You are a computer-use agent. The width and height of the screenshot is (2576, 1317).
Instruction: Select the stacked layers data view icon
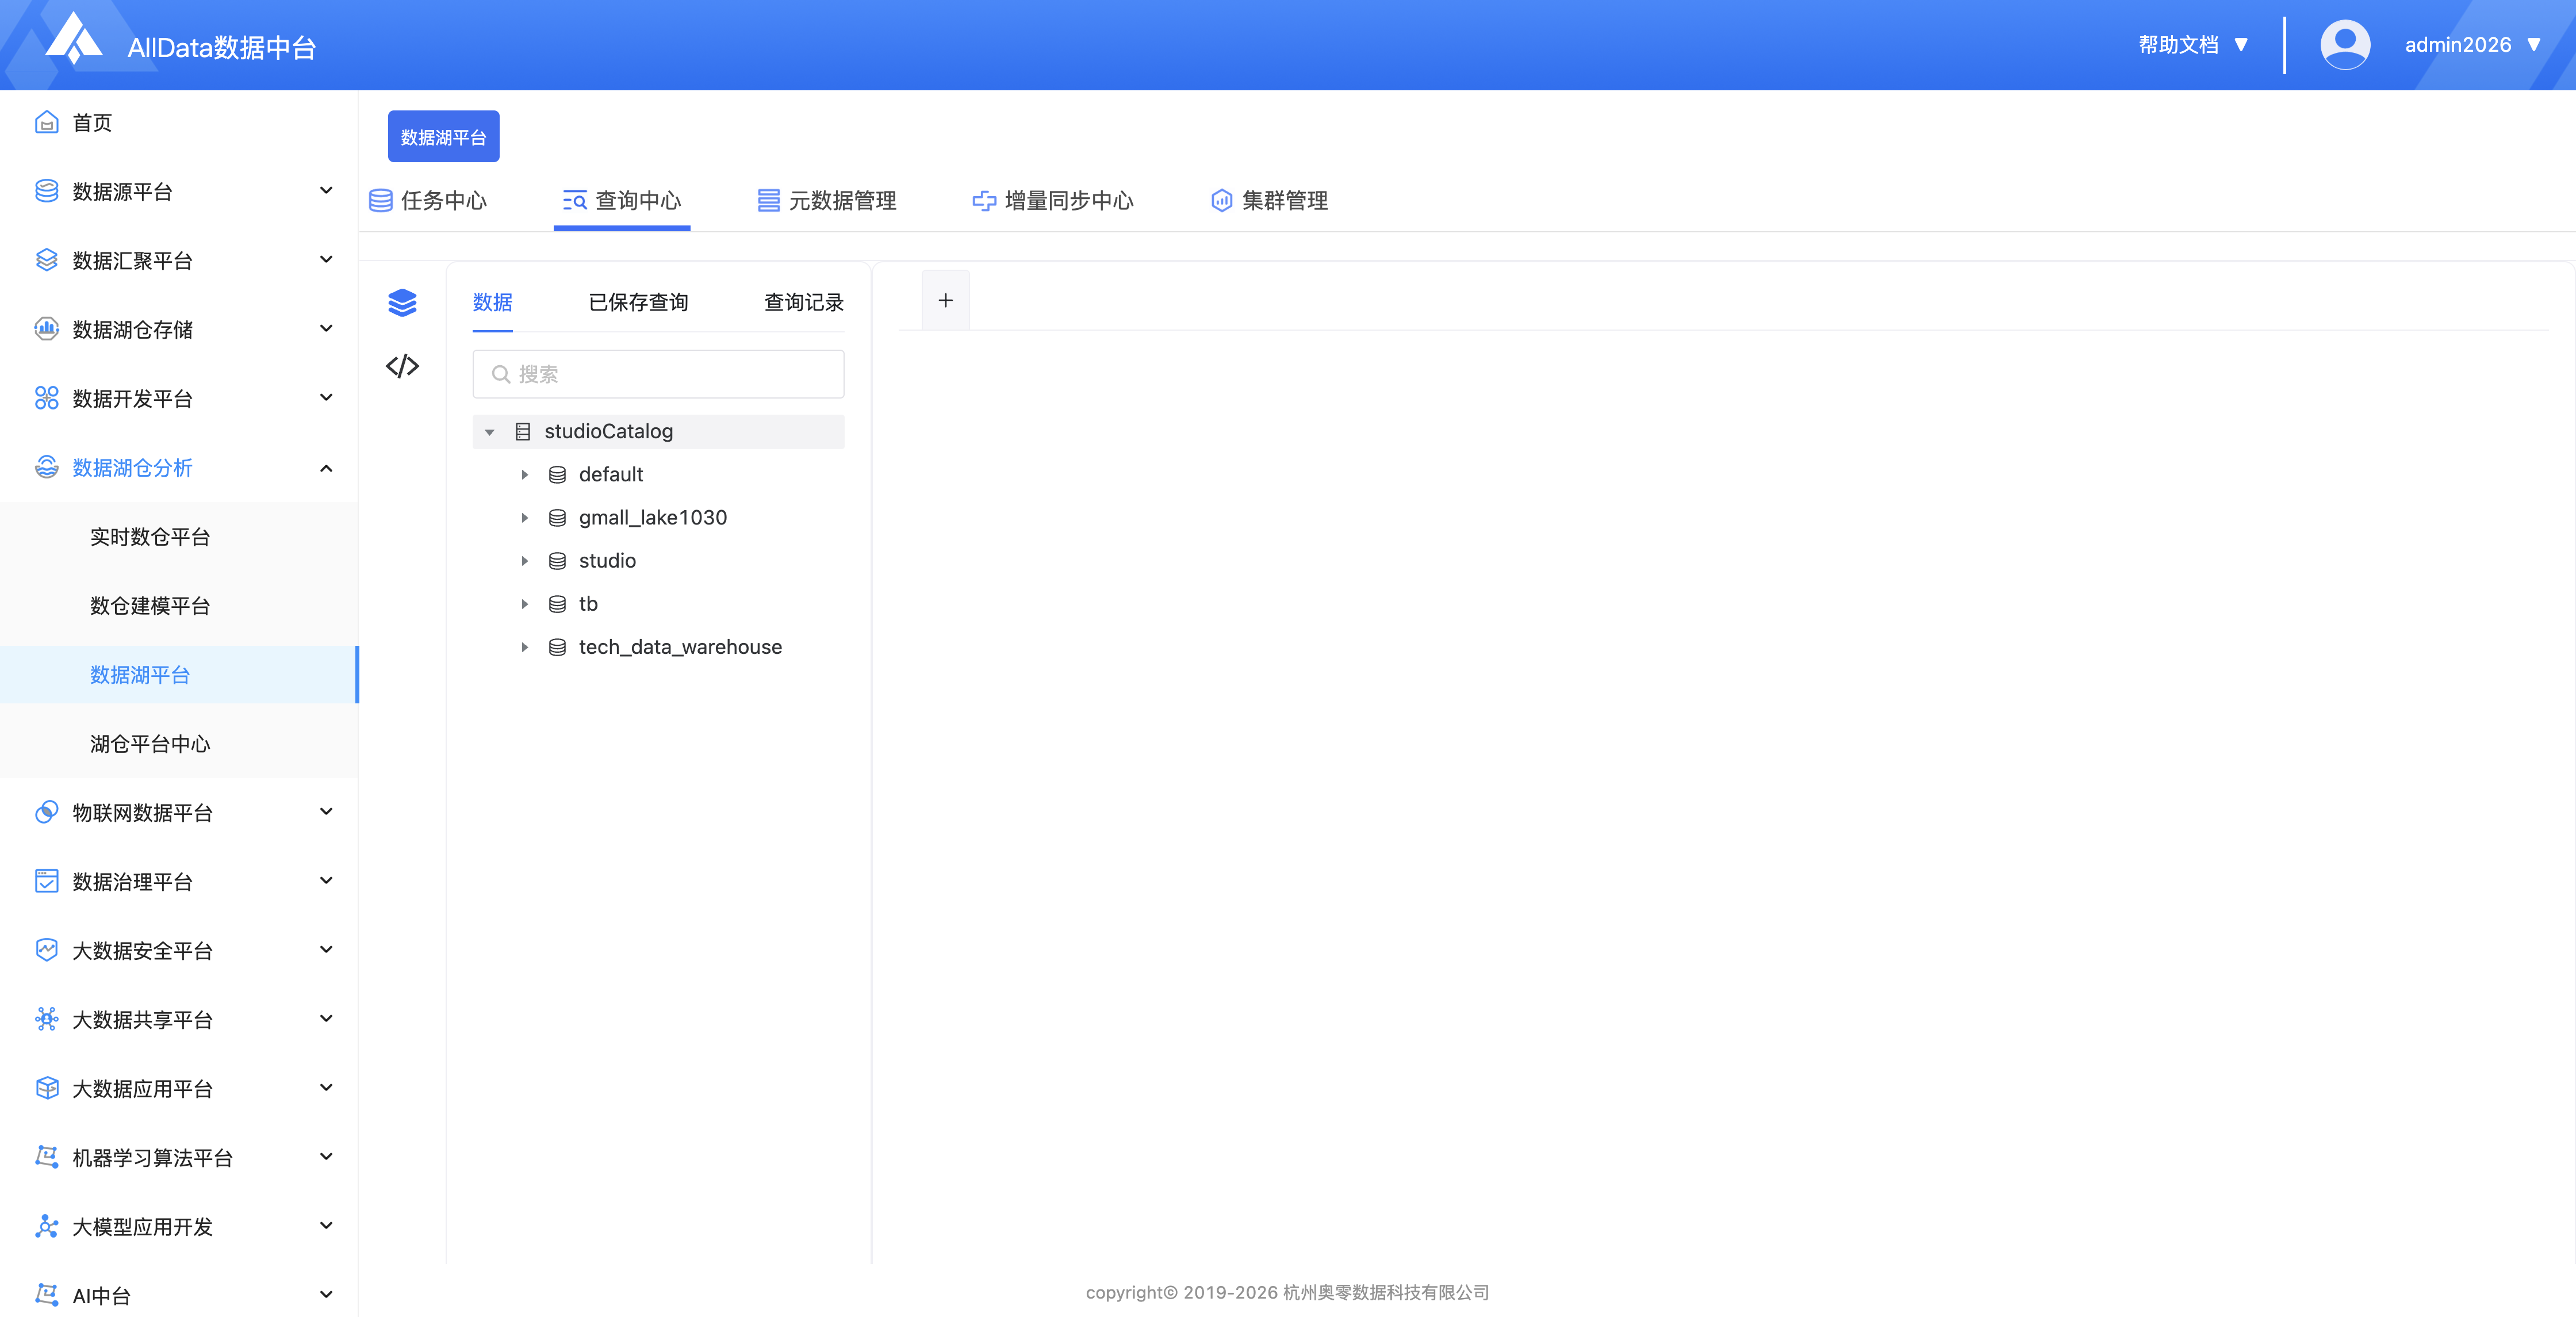[x=402, y=302]
